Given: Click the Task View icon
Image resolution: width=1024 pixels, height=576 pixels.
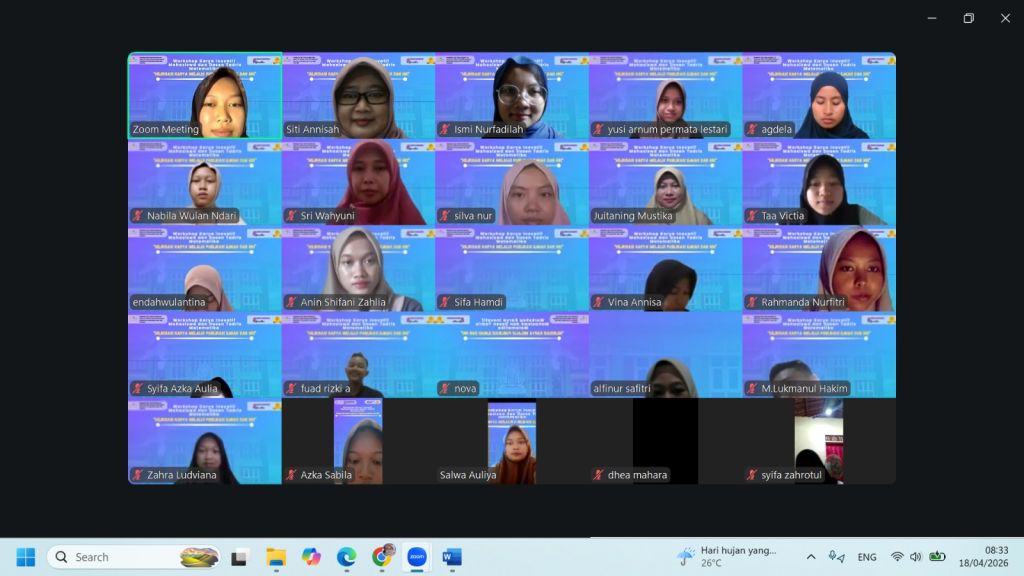Looking at the screenshot, I should [239, 557].
